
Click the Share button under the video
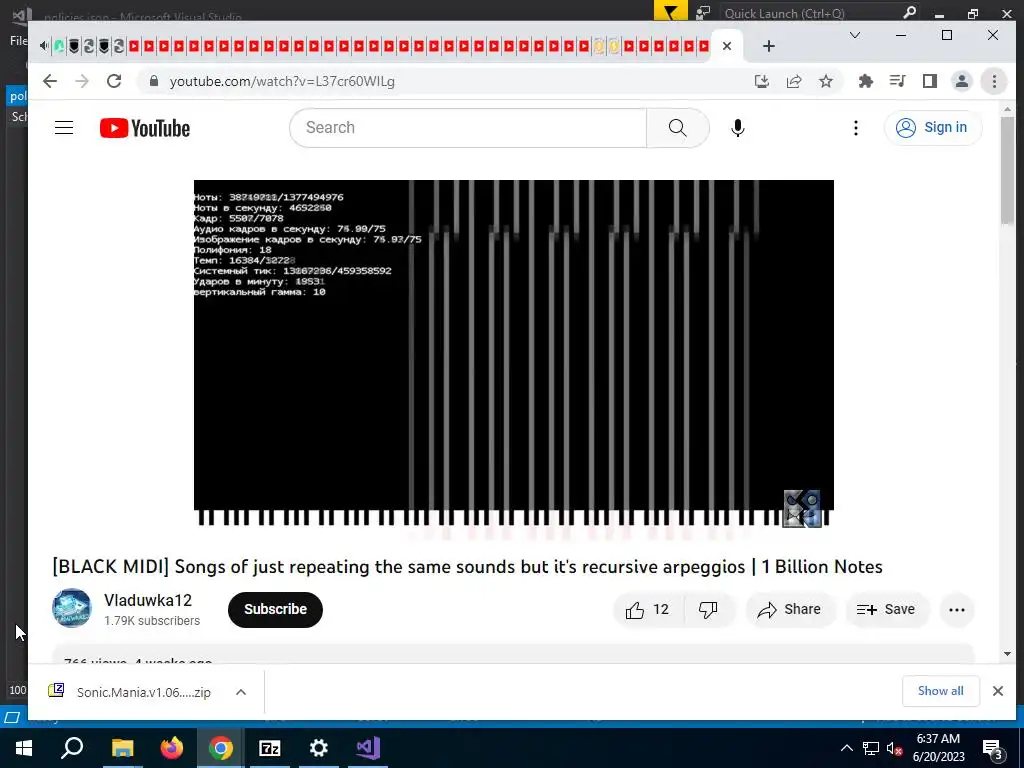click(x=790, y=609)
